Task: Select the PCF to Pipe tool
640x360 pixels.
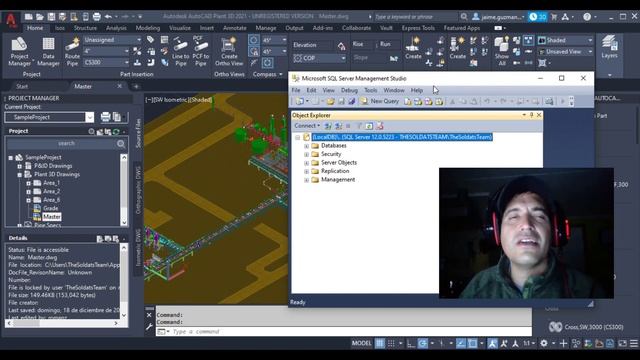Action: point(200,52)
